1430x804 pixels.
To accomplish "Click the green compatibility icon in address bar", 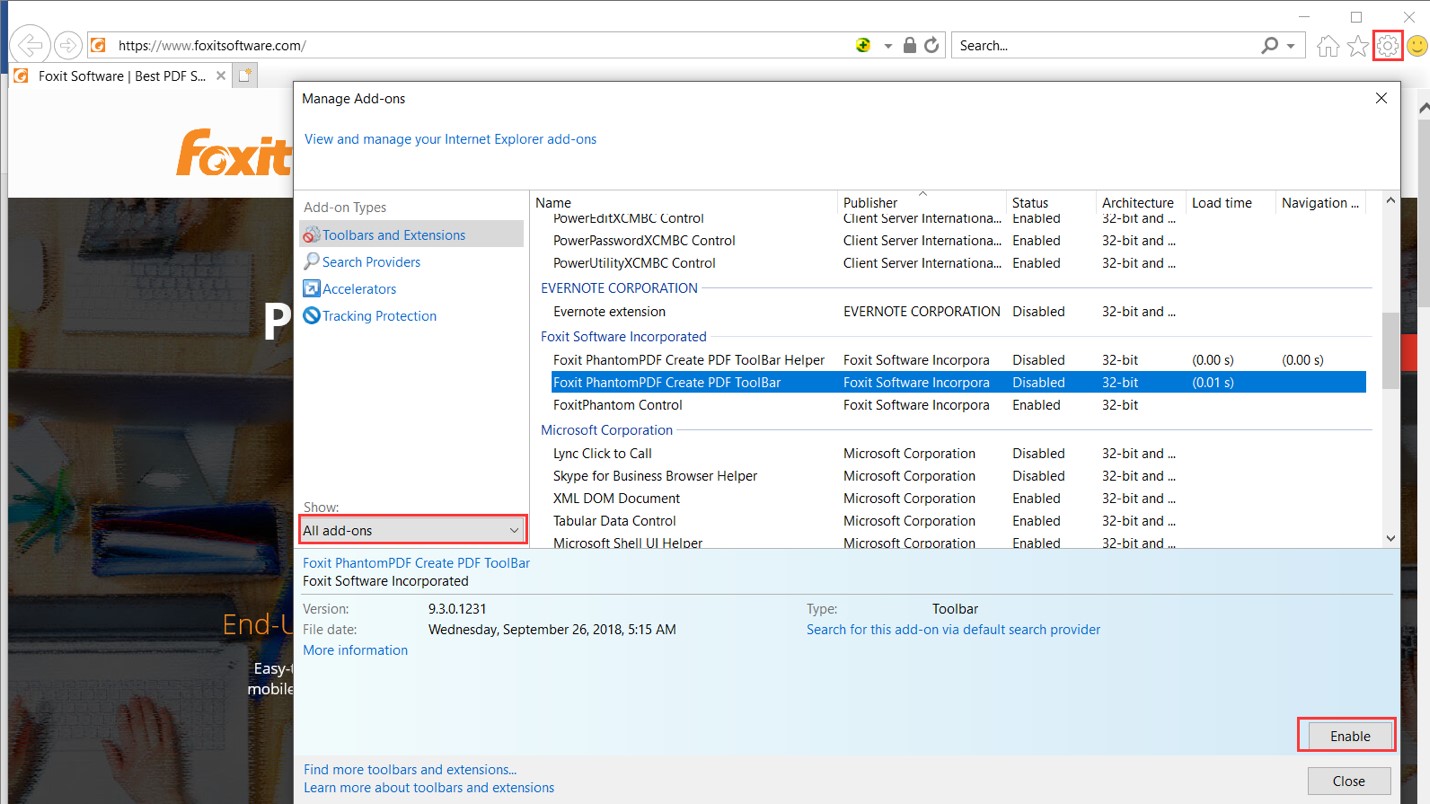I will pyautogui.click(x=863, y=45).
